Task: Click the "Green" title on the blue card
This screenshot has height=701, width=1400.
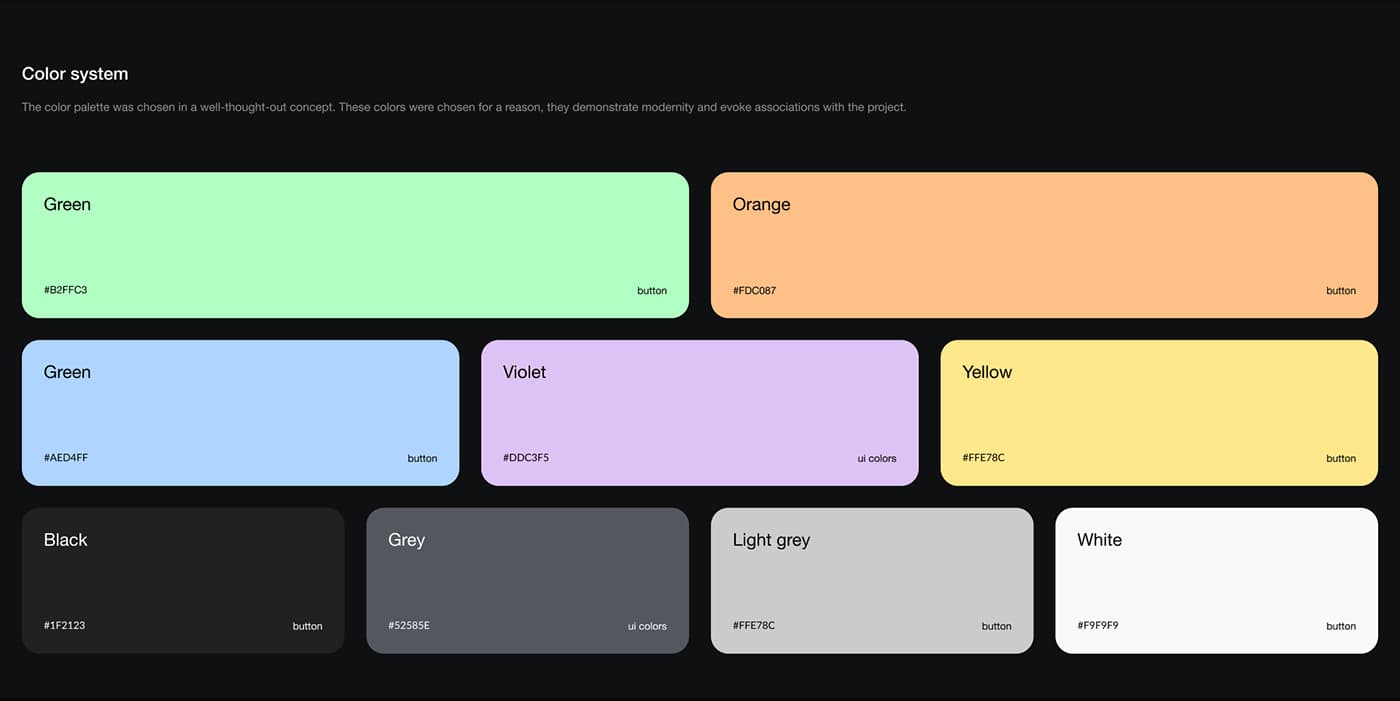Action: coord(67,372)
